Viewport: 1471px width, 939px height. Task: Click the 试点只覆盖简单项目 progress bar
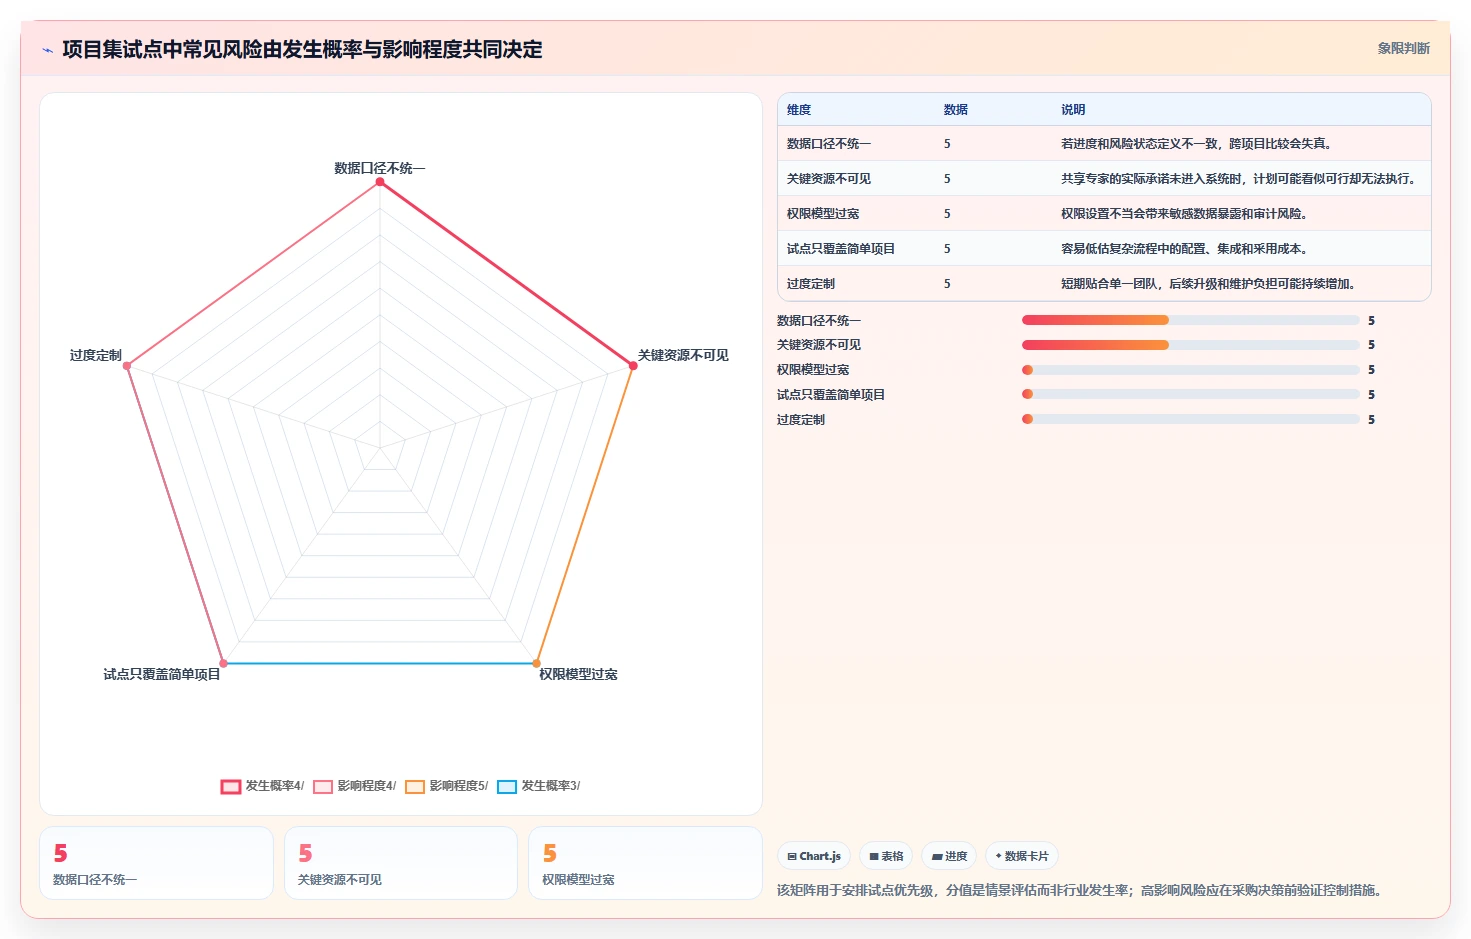[x=1191, y=394]
